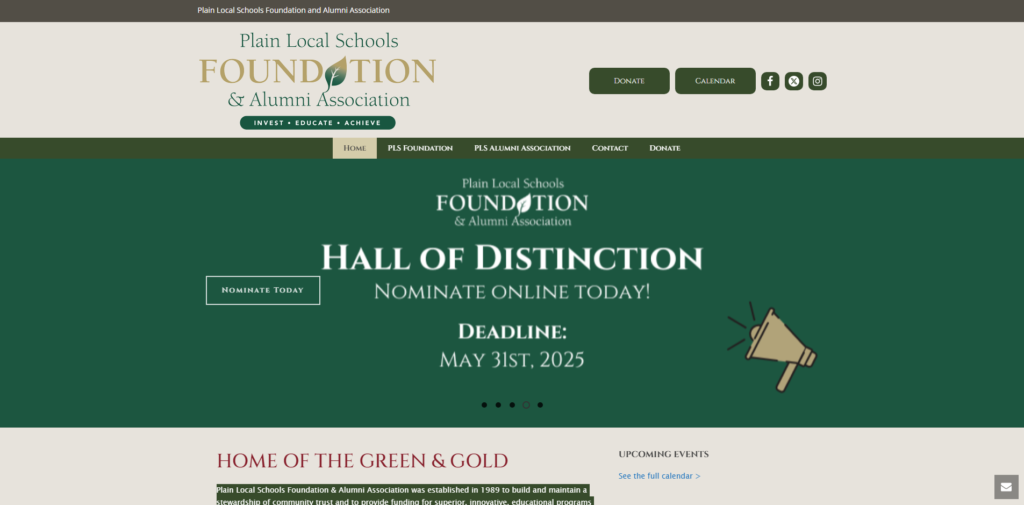The height and width of the screenshot is (505, 1024).
Task: Open the Facebook page icon
Action: click(770, 81)
